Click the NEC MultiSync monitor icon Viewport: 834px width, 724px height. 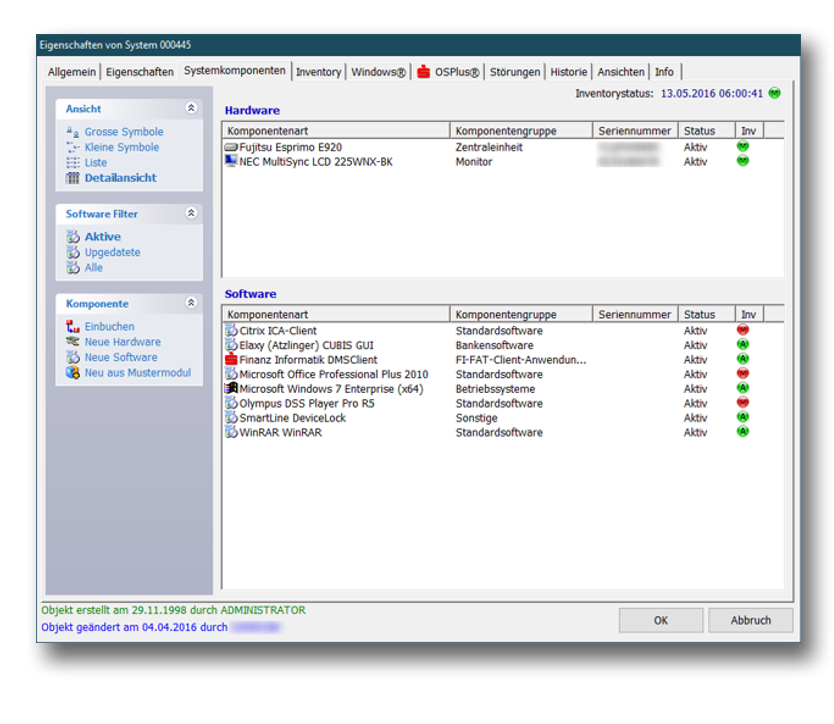(231, 161)
